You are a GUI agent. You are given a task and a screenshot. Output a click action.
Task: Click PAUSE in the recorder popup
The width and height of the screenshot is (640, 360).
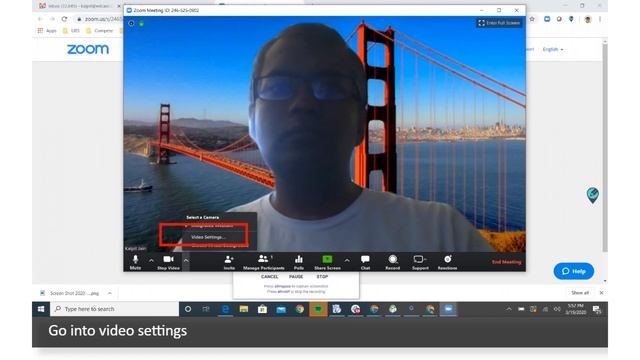click(296, 277)
